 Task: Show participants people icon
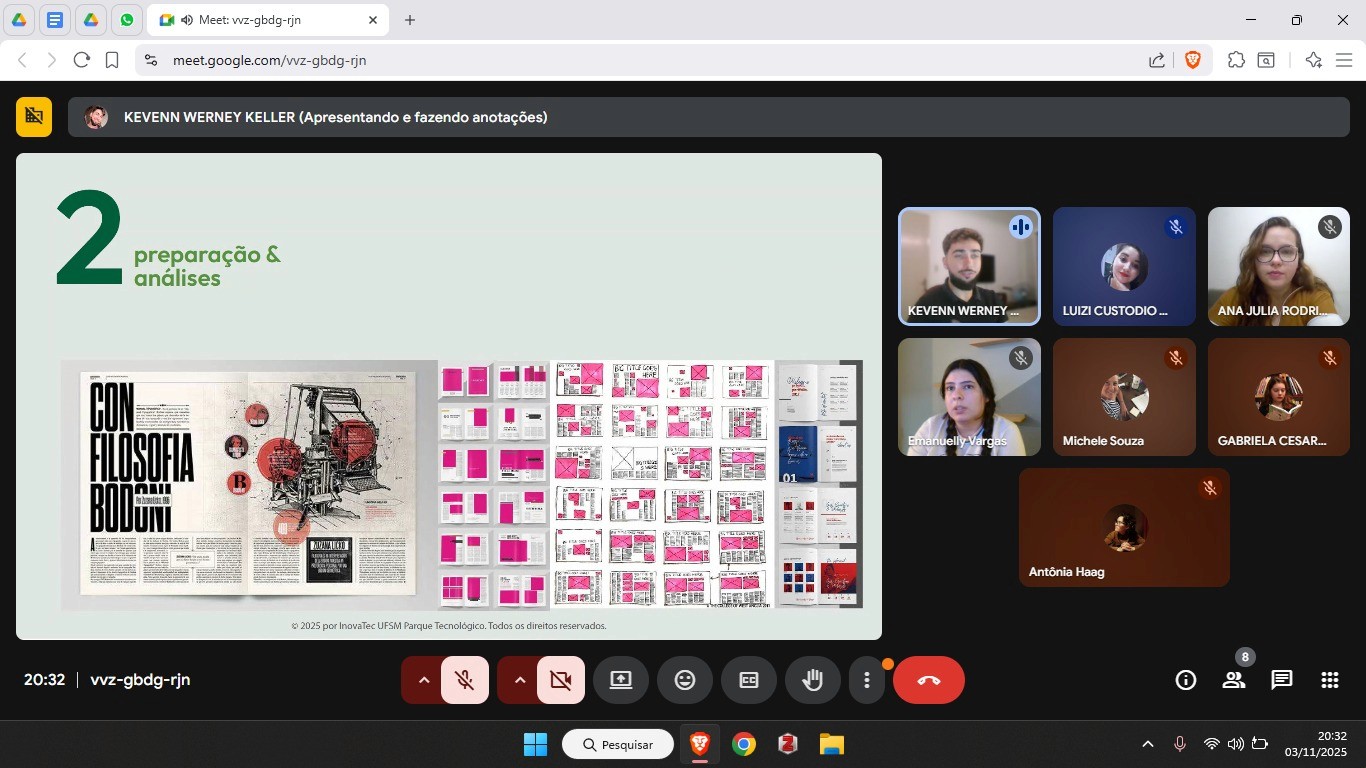[1234, 680]
